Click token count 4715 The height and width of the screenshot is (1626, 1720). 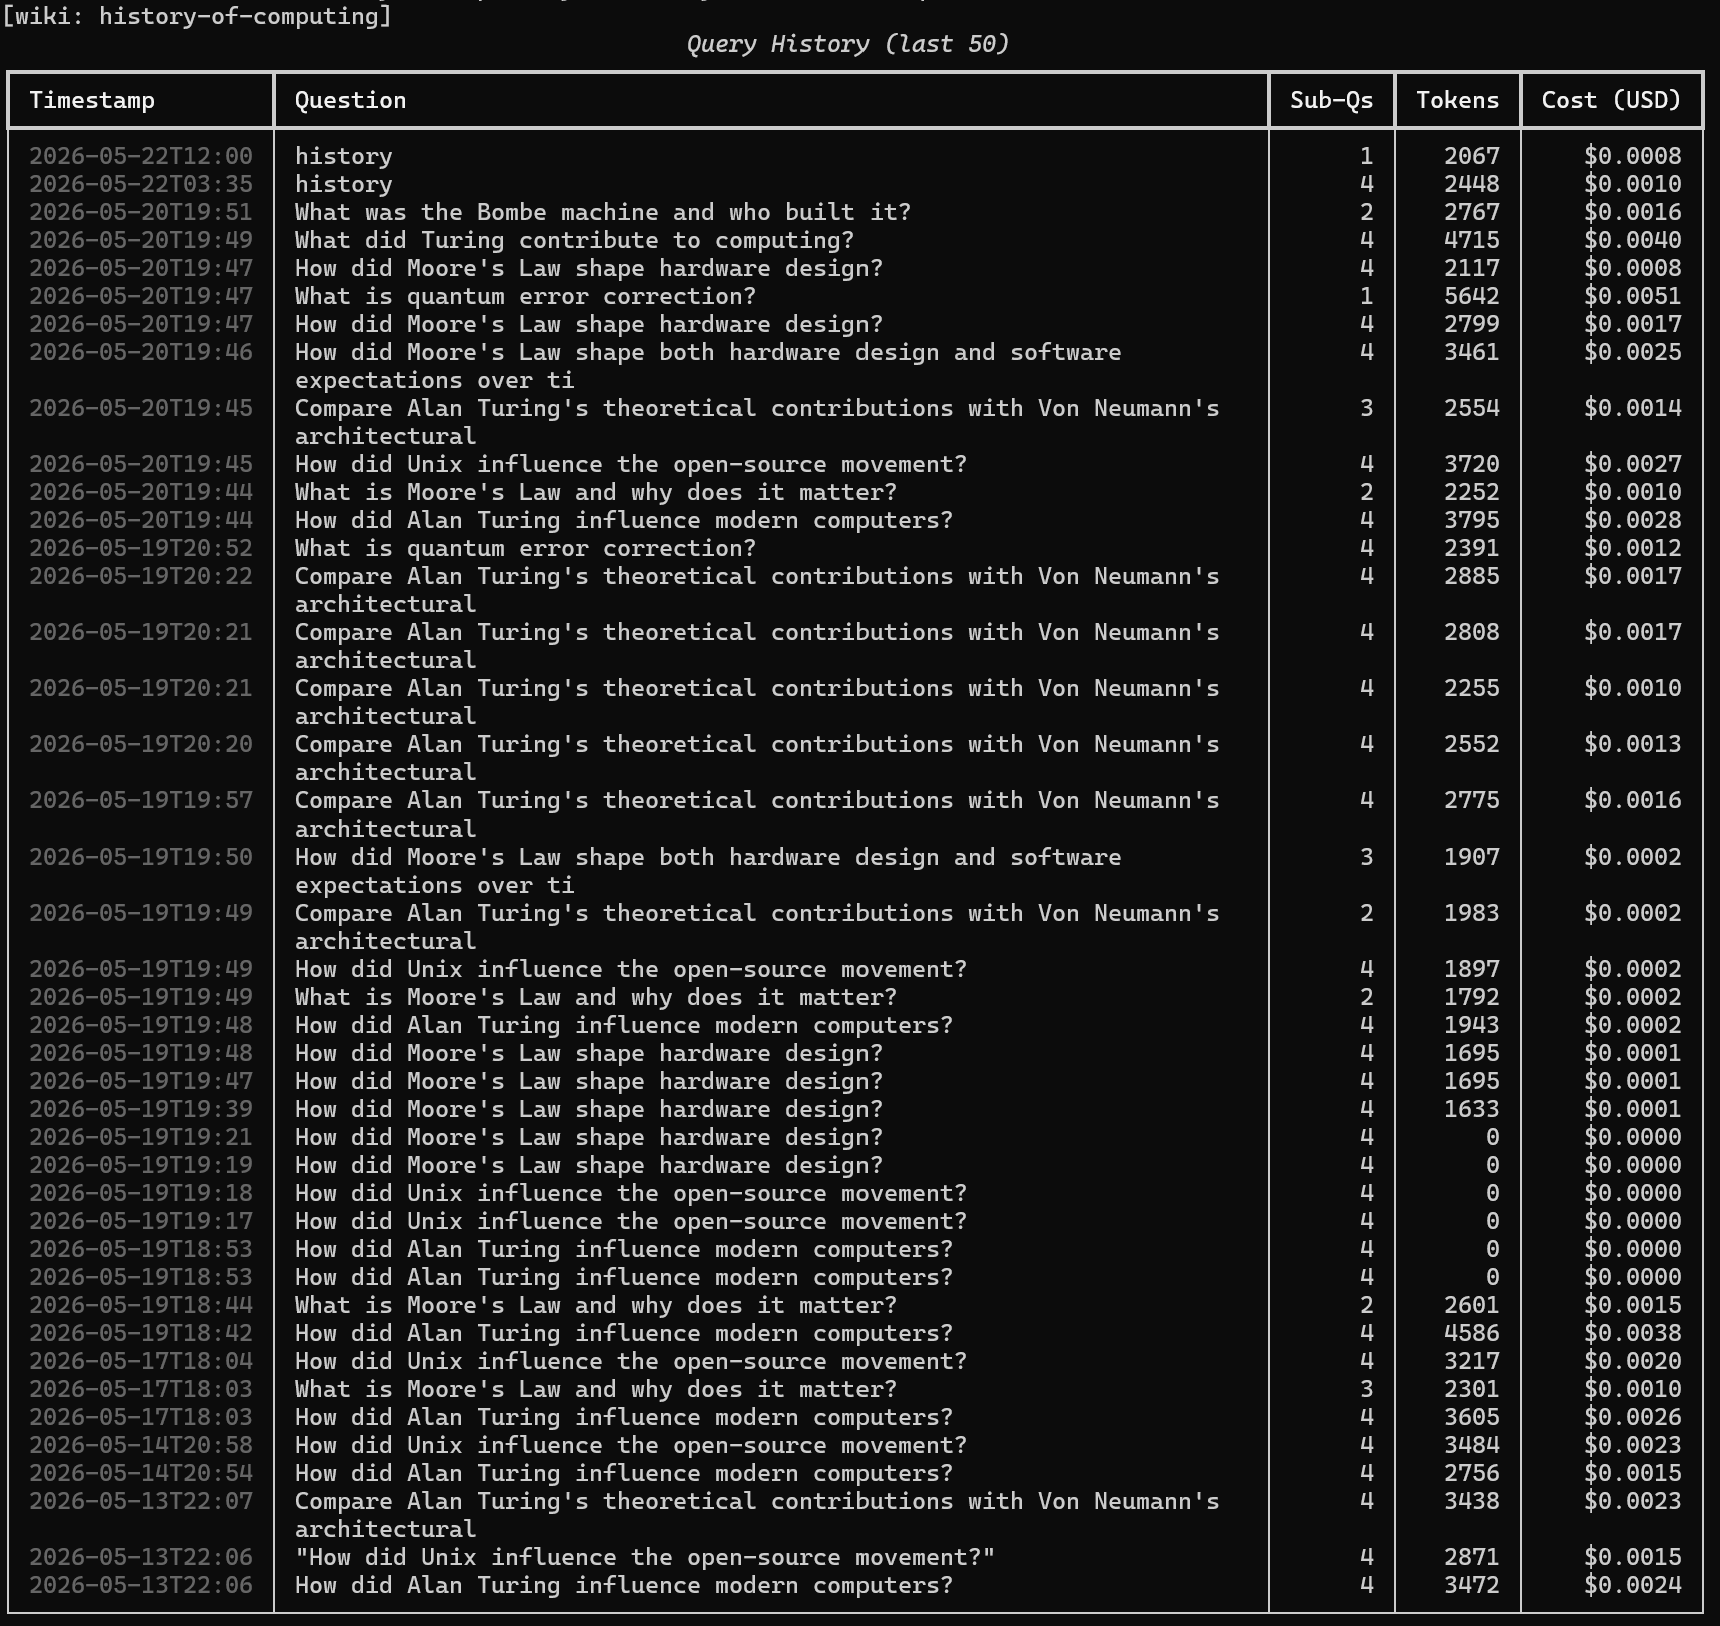1471,240
